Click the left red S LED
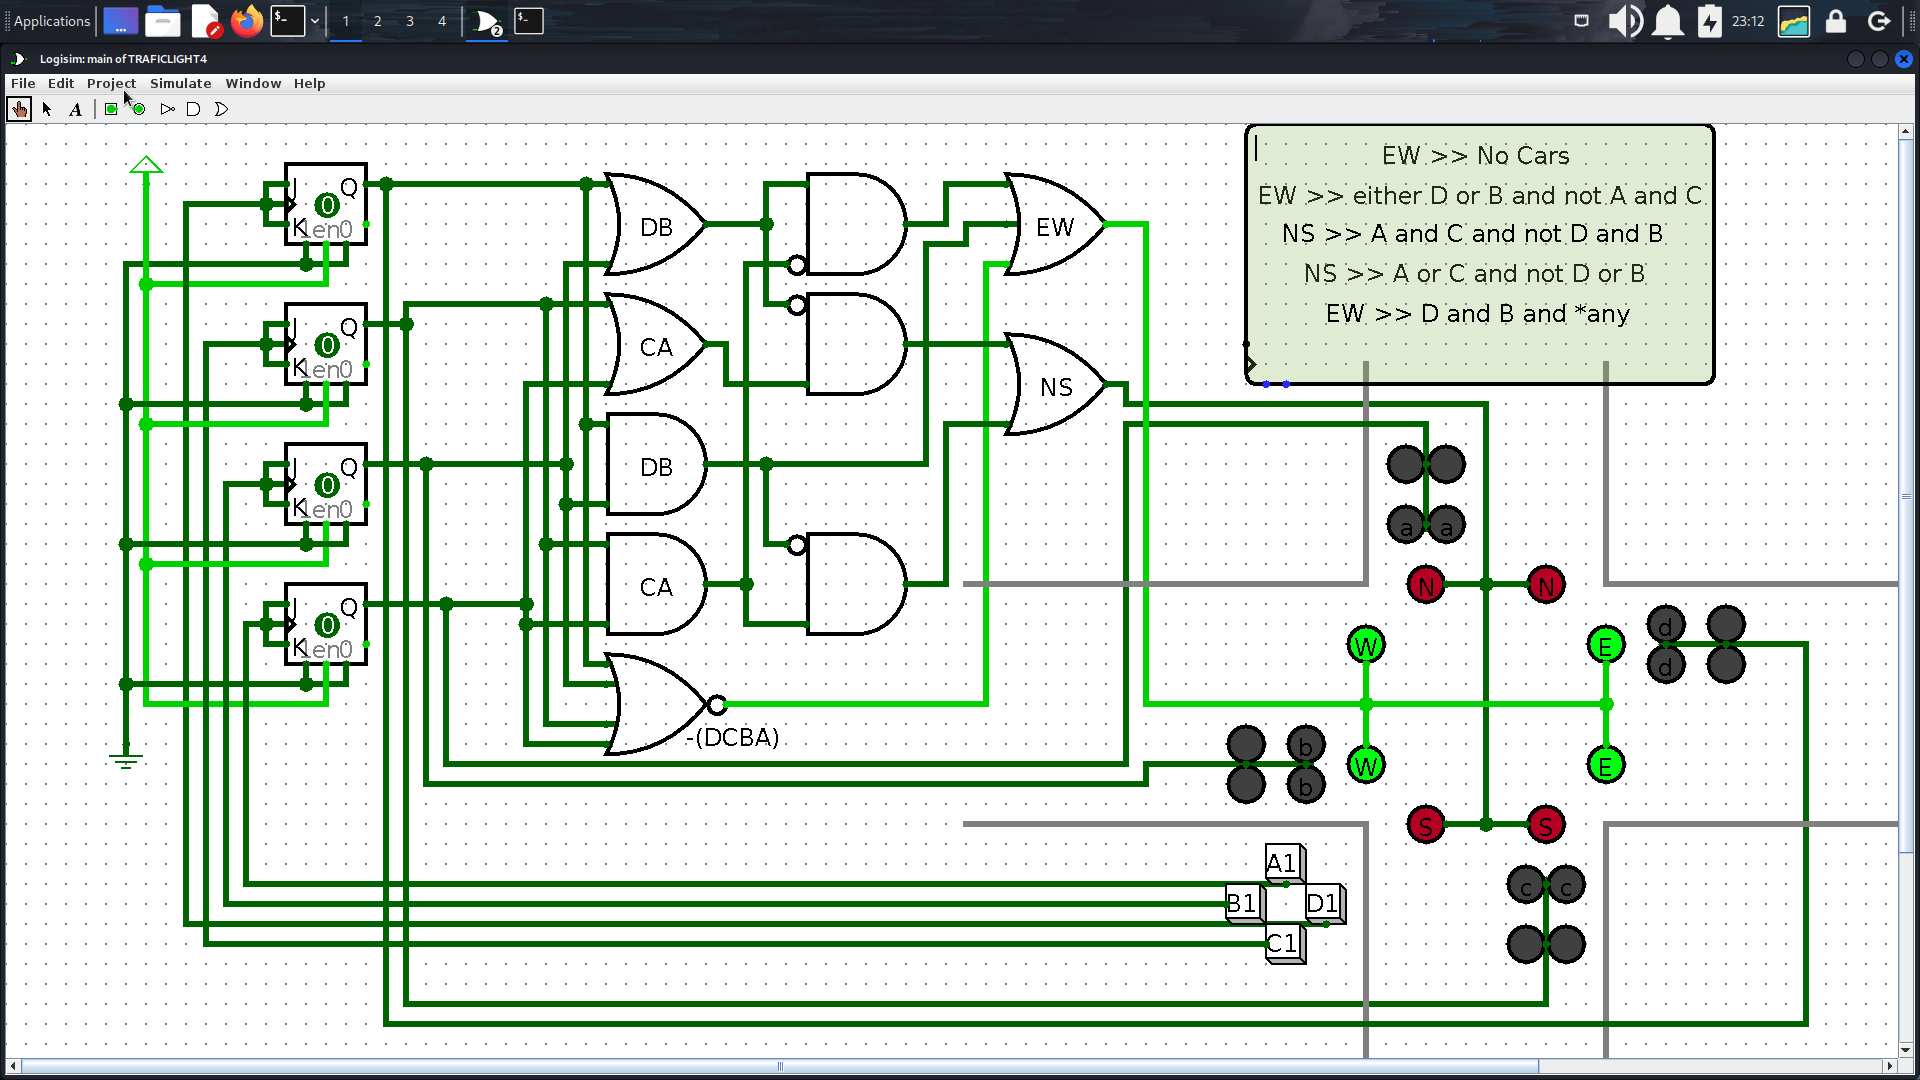 1426,825
